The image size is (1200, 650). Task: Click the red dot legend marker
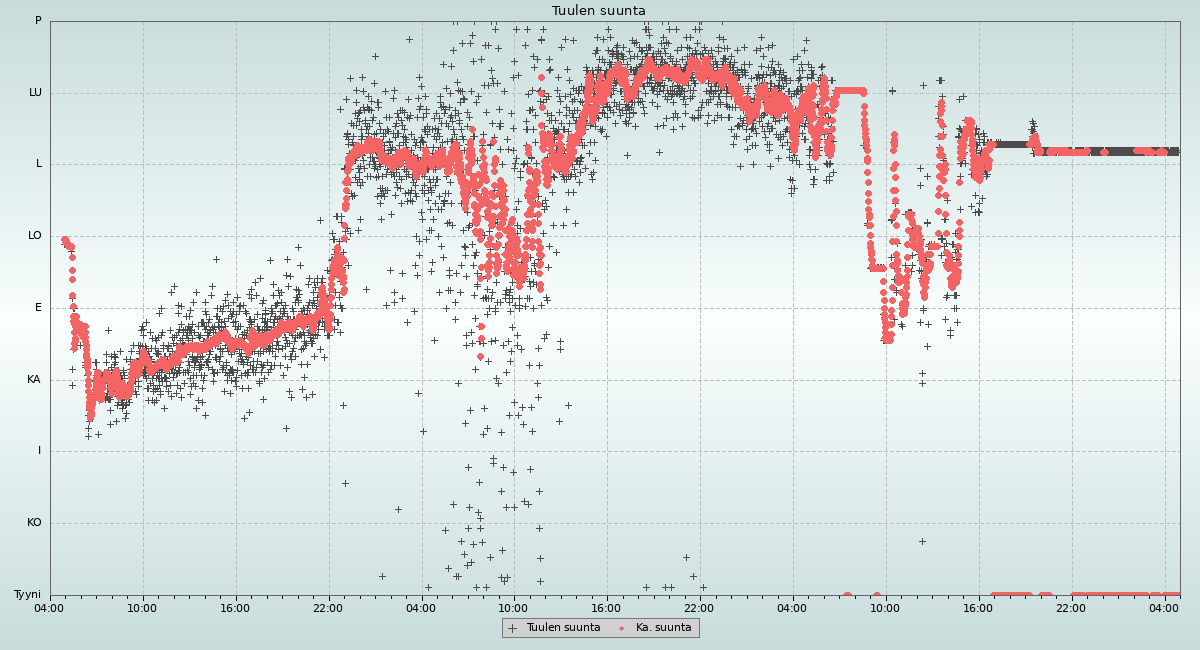(x=622, y=628)
